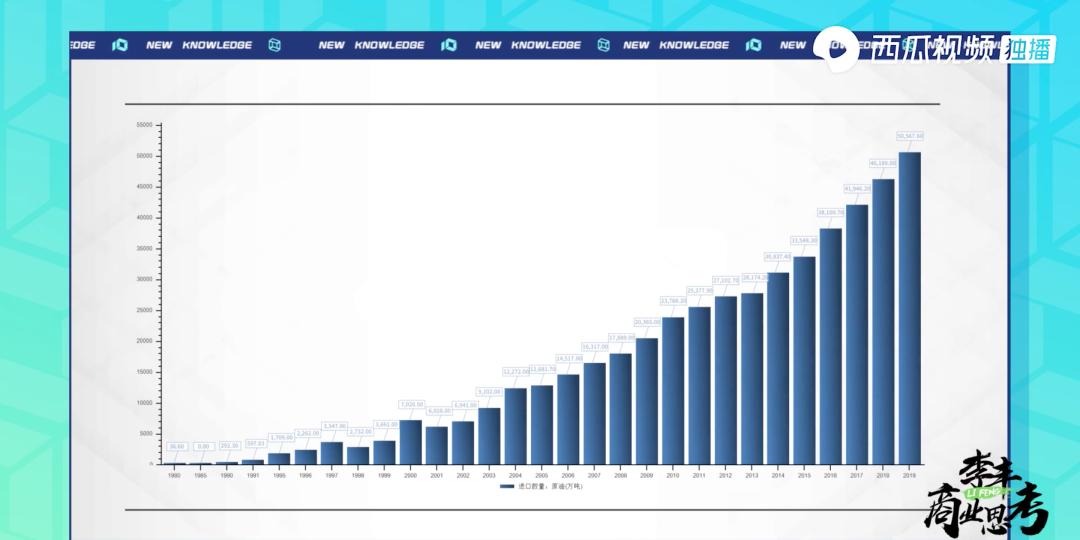
Task: Click the data label 9,102.00
Action: pos(490,392)
